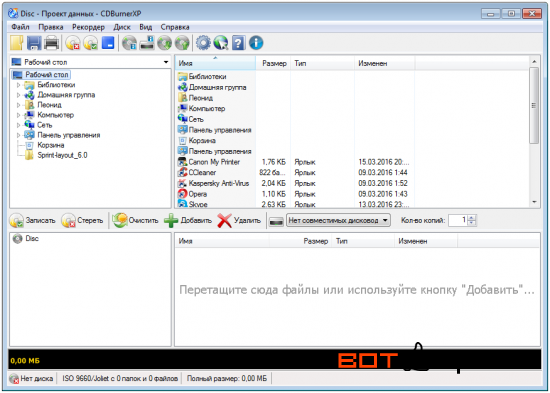The height and width of the screenshot is (393, 550).
Task: Open the Файл menu
Action: (x=20, y=27)
